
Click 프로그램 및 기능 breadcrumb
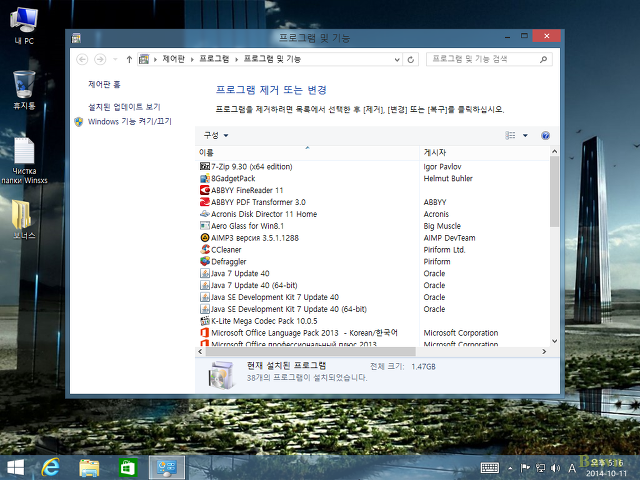272,59
